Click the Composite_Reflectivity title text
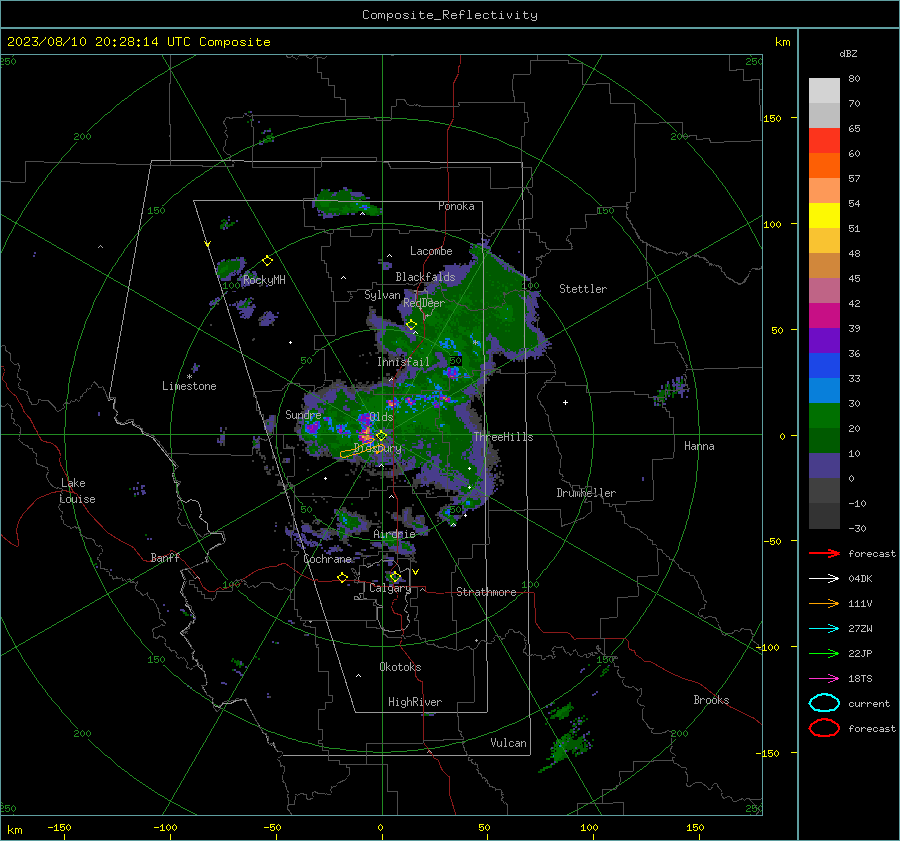 coord(450,15)
